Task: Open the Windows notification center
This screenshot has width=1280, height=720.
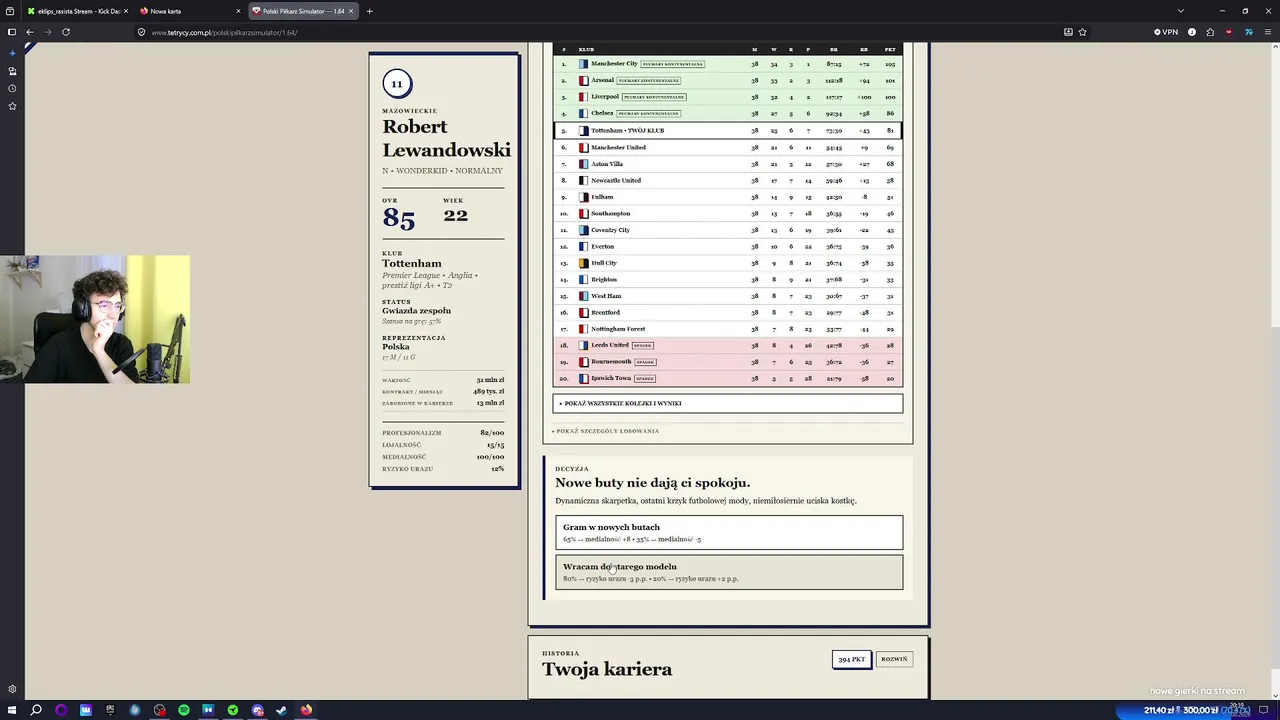Action: pyautogui.click(x=1264, y=710)
